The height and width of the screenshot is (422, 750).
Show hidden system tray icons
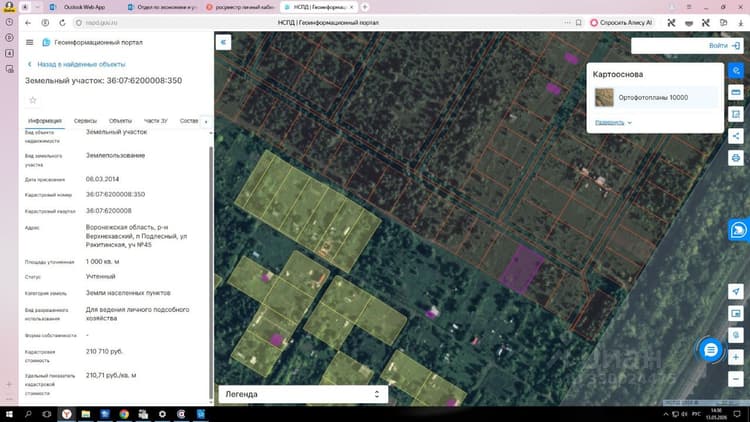pyautogui.click(x=665, y=414)
